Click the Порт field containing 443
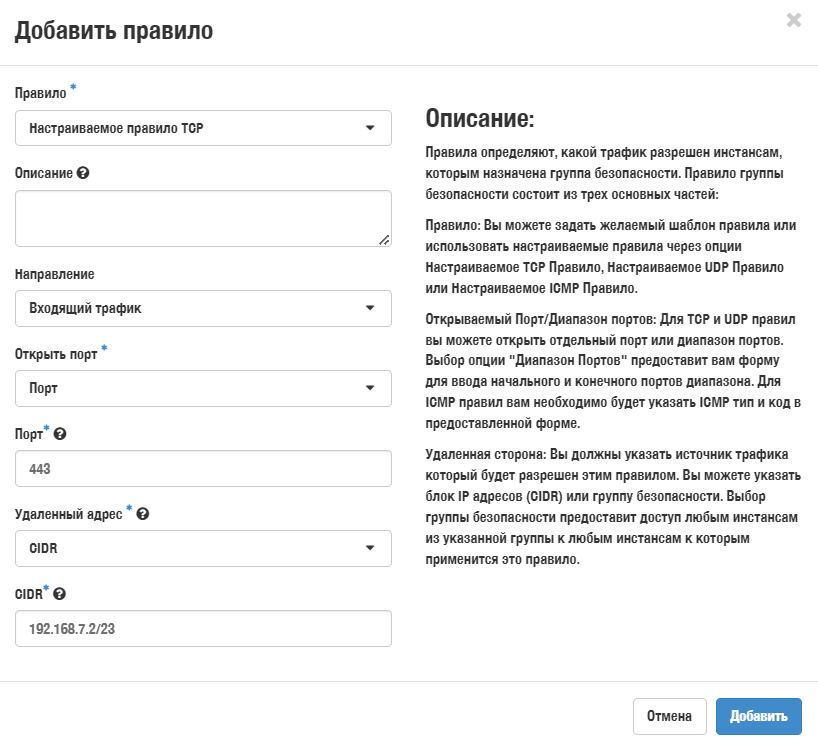The width and height of the screenshot is (818, 744). coord(203,468)
